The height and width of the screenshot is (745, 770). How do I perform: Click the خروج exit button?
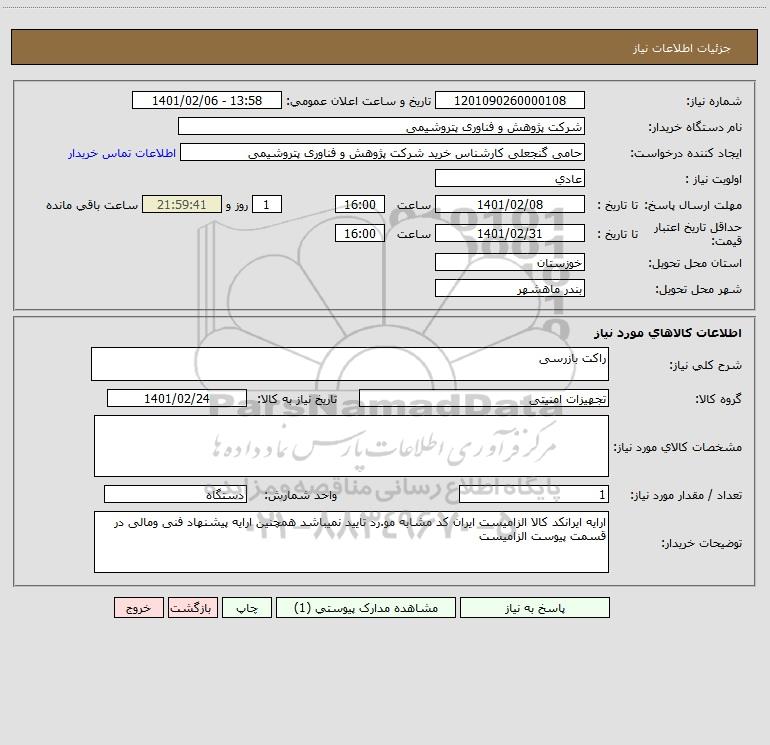138,607
